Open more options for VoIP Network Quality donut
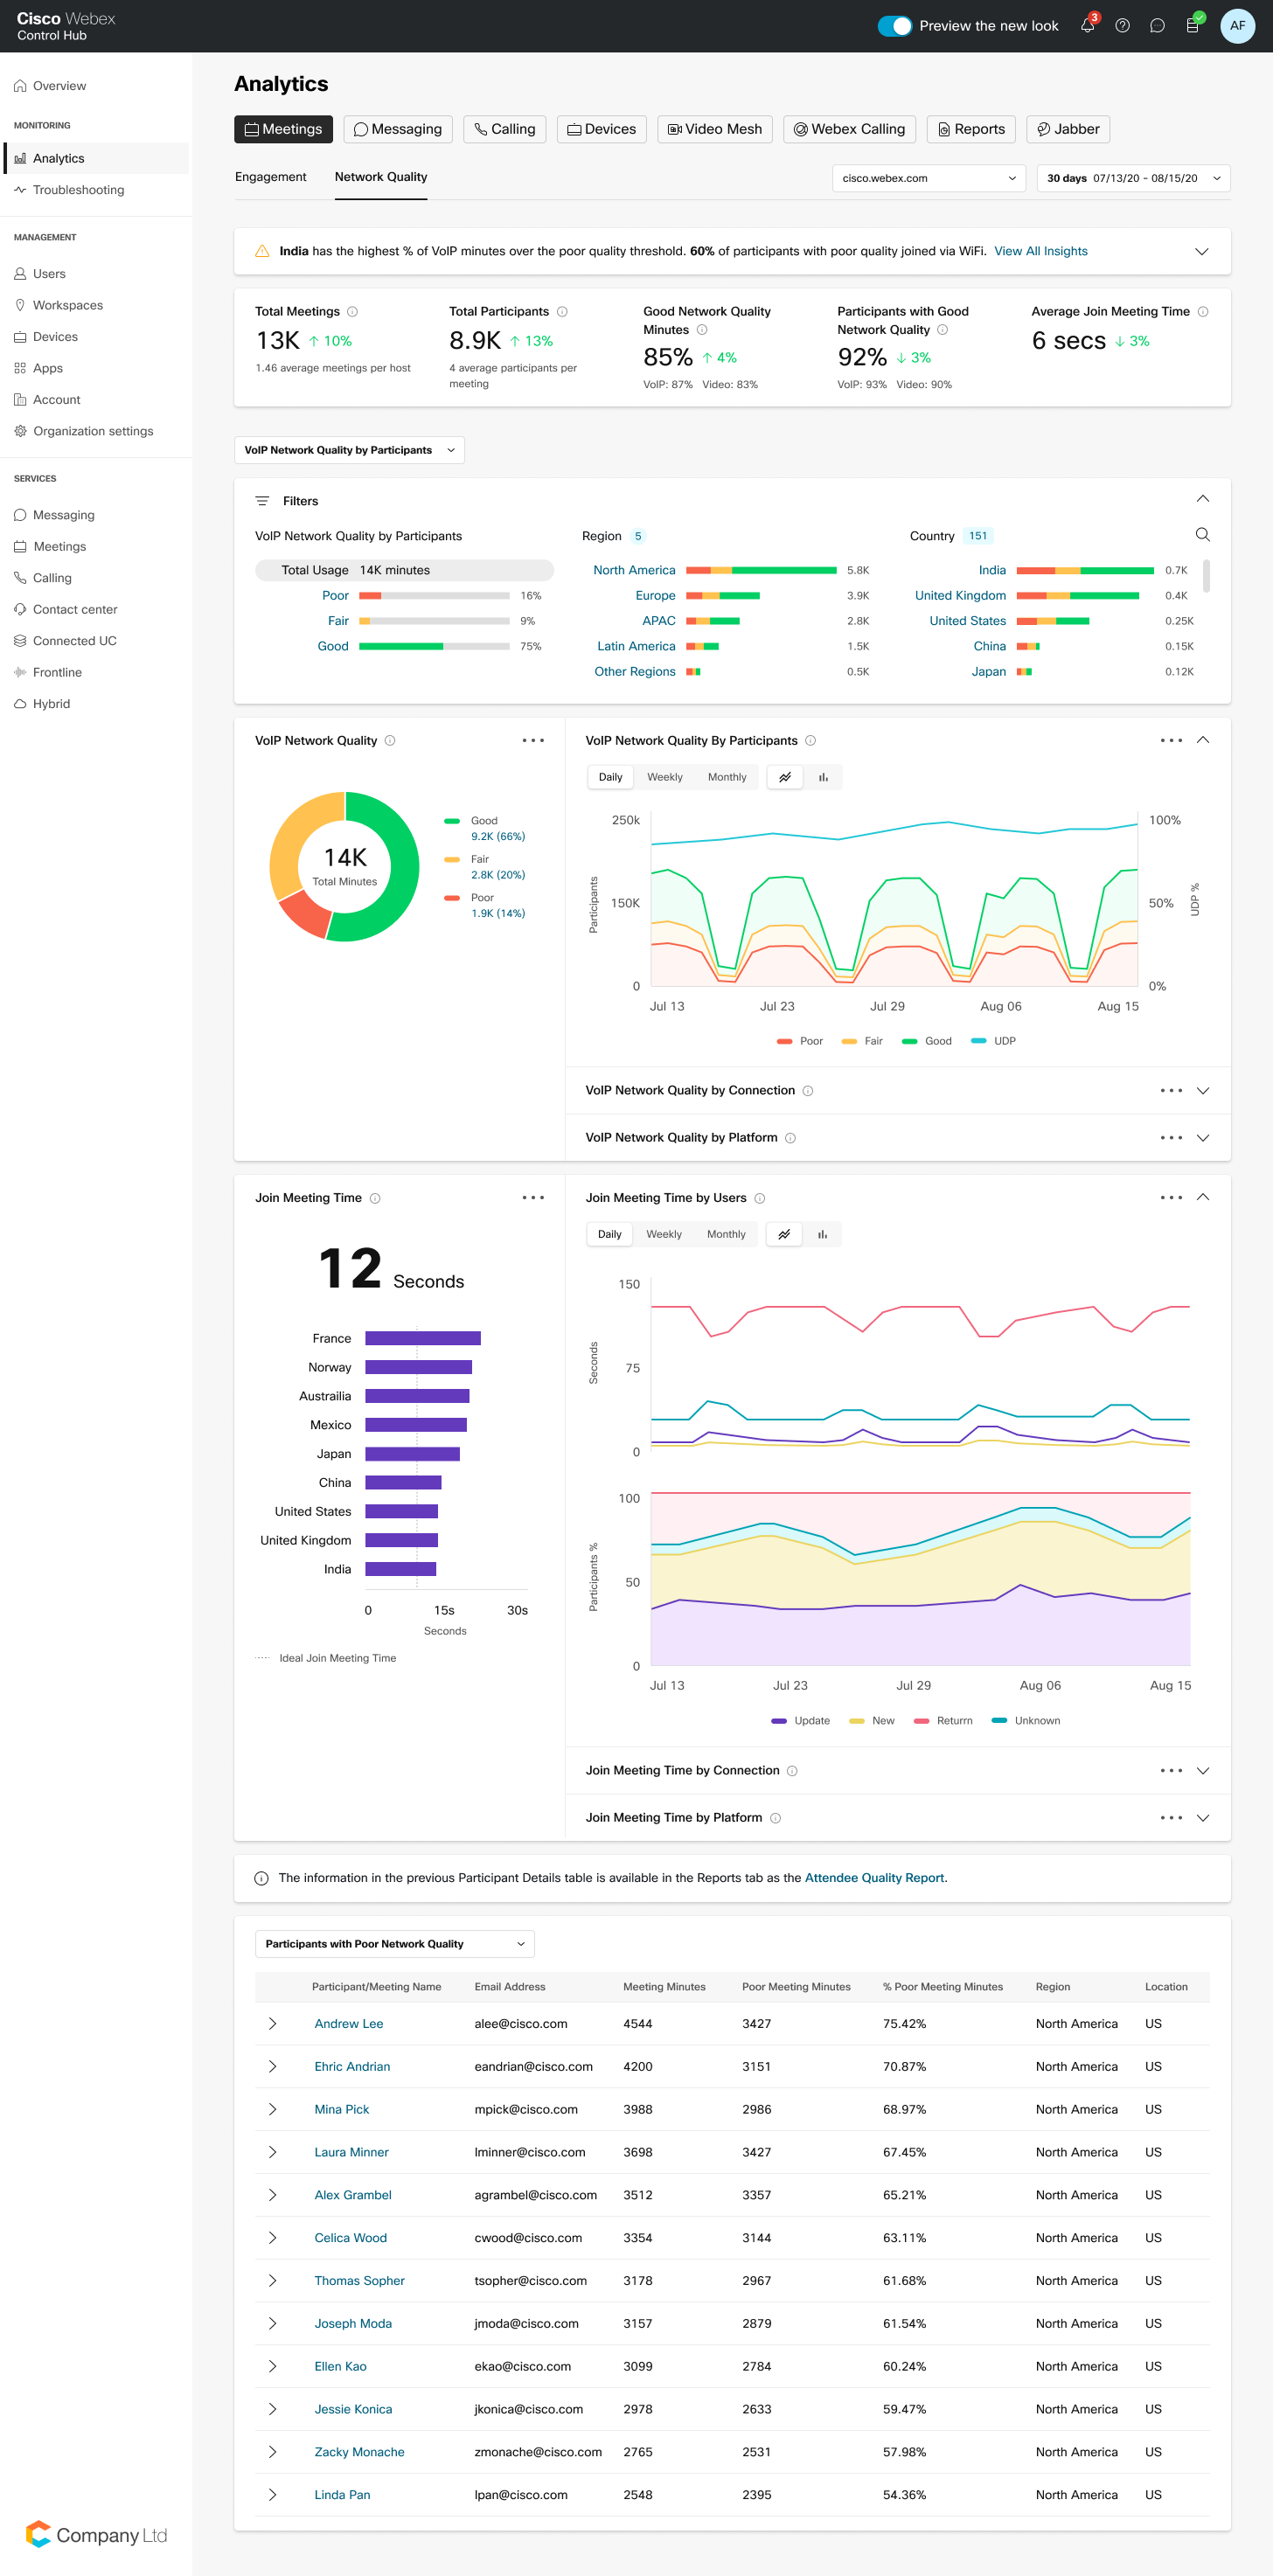This screenshot has height=2576, width=1273. pos(533,741)
